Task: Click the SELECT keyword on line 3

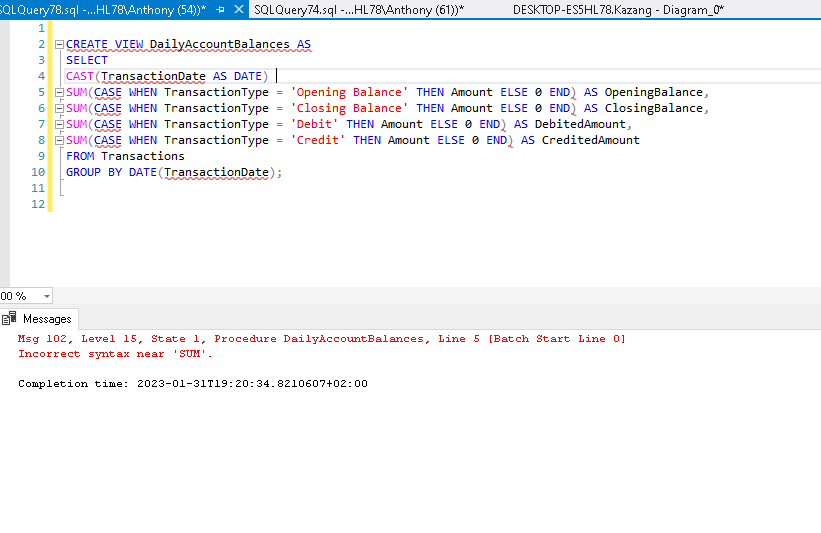Action: click(x=86, y=60)
